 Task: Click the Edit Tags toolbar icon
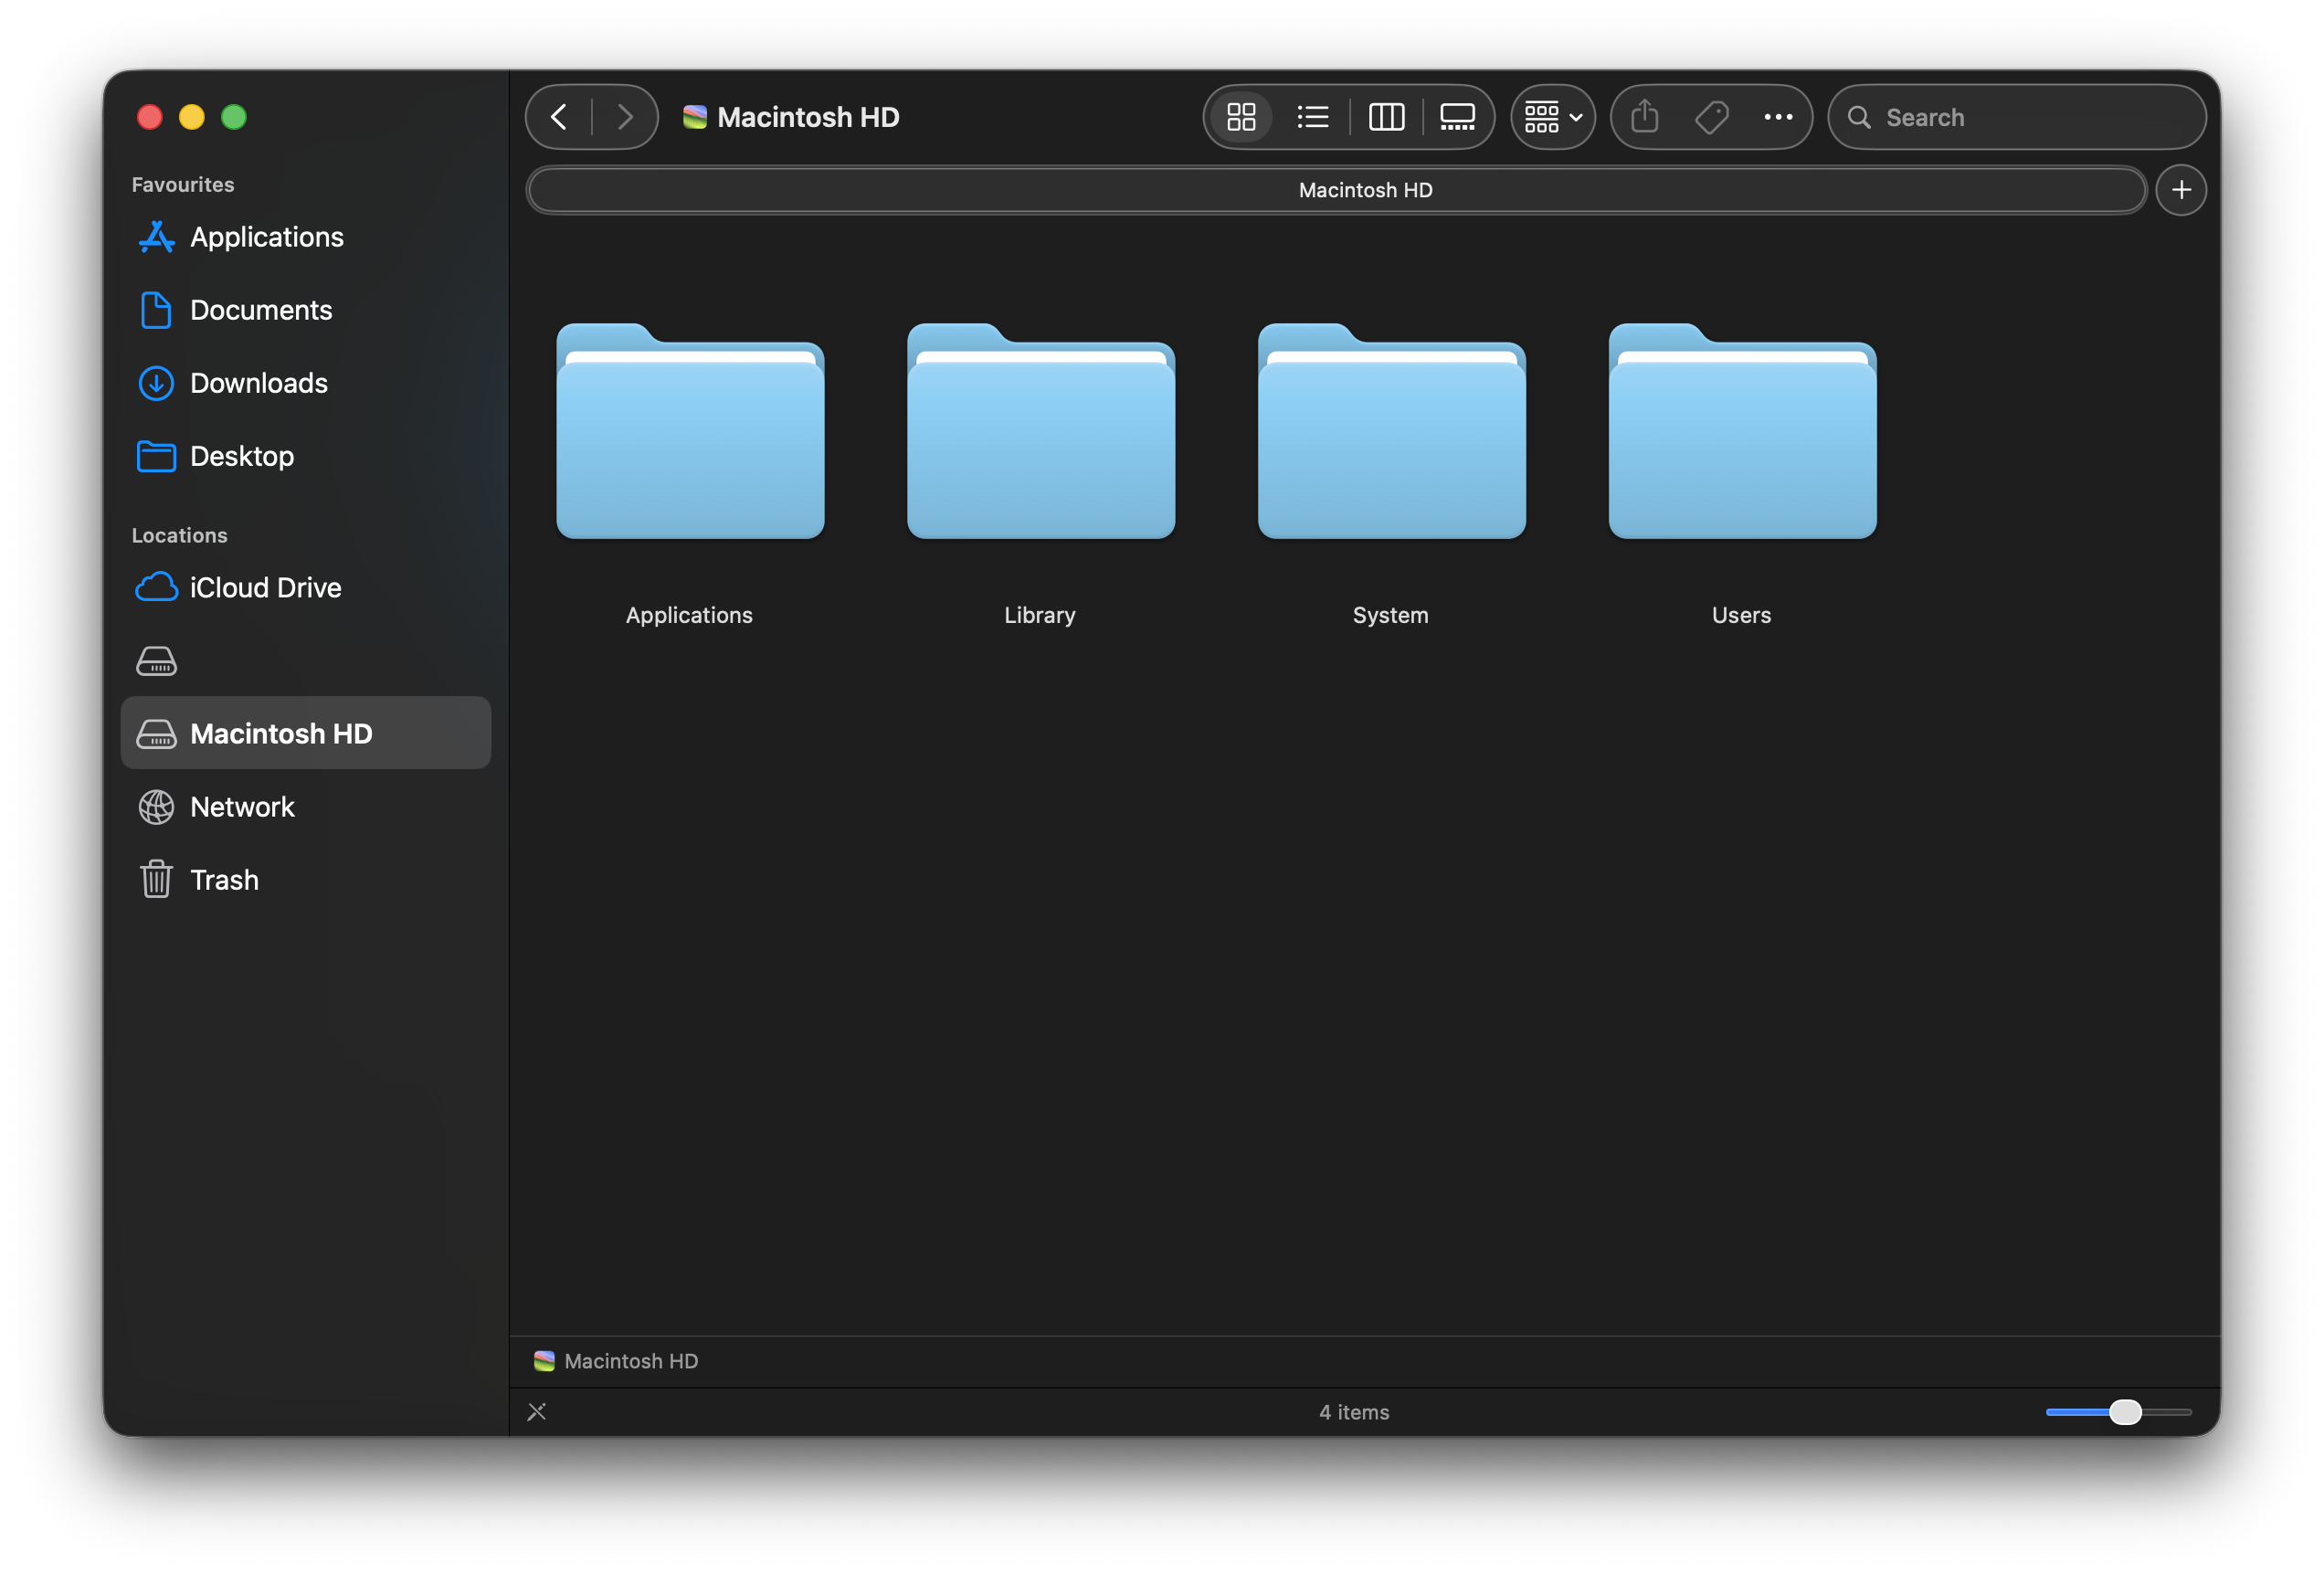click(1712, 117)
